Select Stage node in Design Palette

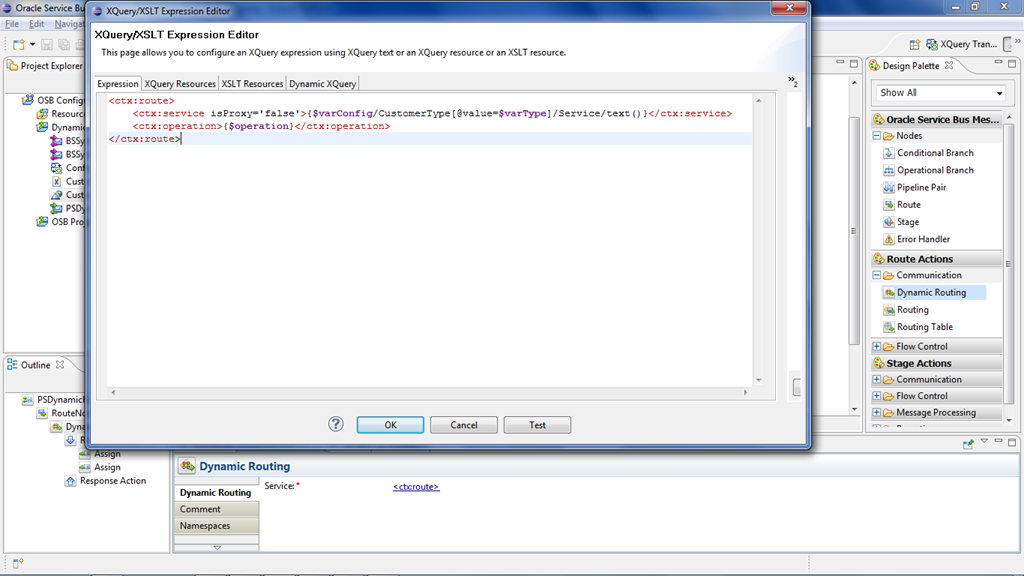click(x=907, y=222)
